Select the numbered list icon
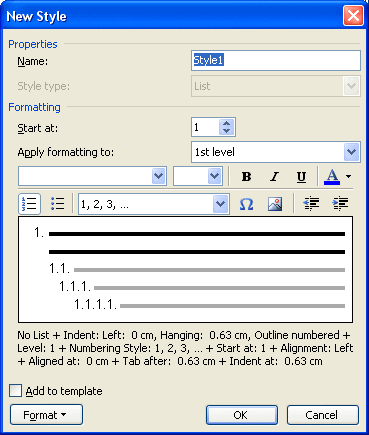 click(30, 203)
